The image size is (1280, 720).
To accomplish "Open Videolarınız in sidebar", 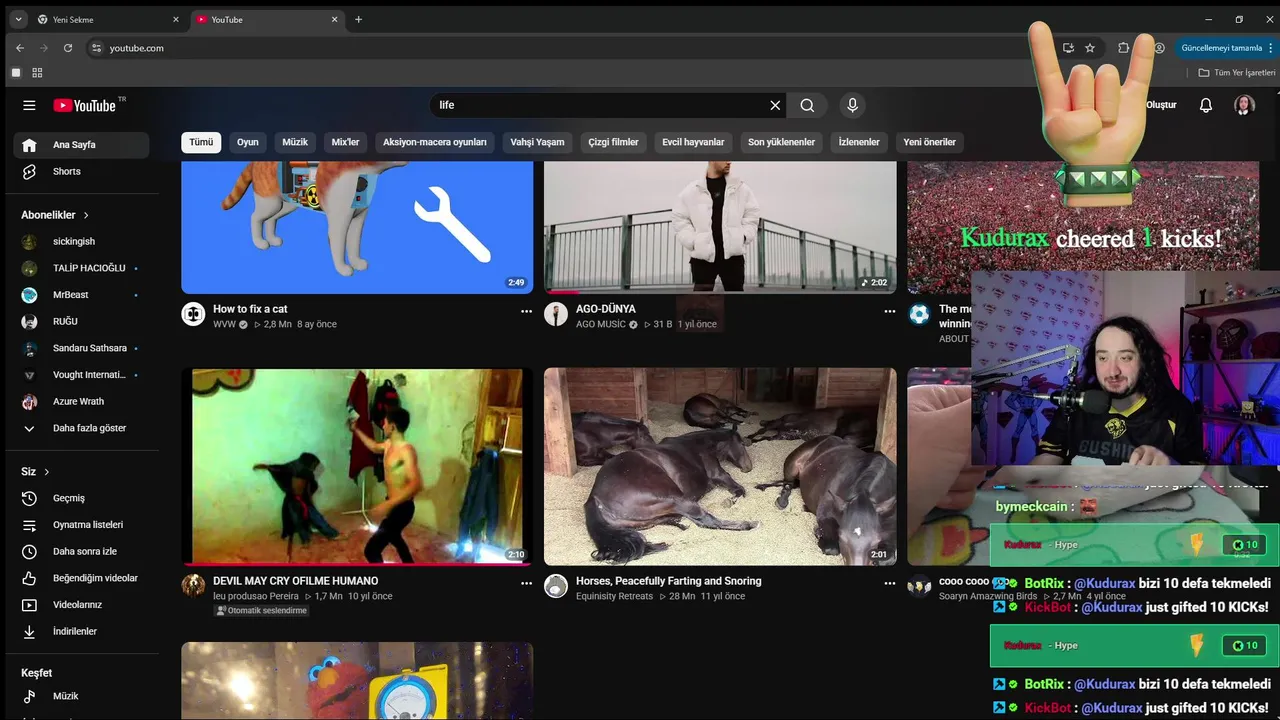I will click(82, 605).
